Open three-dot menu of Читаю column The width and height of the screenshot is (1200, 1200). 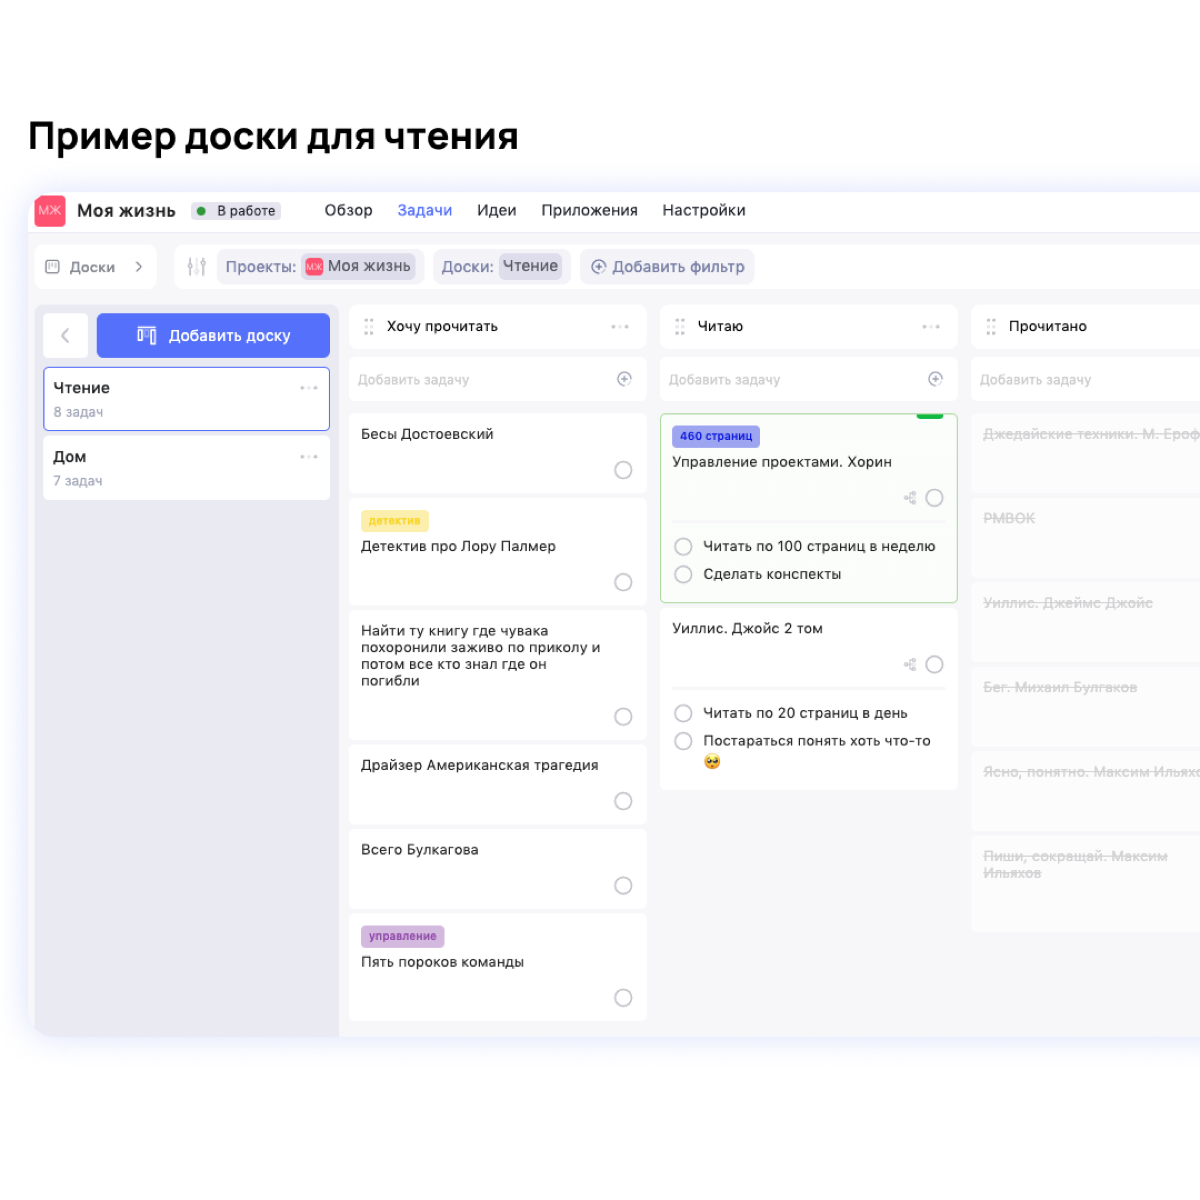click(931, 327)
